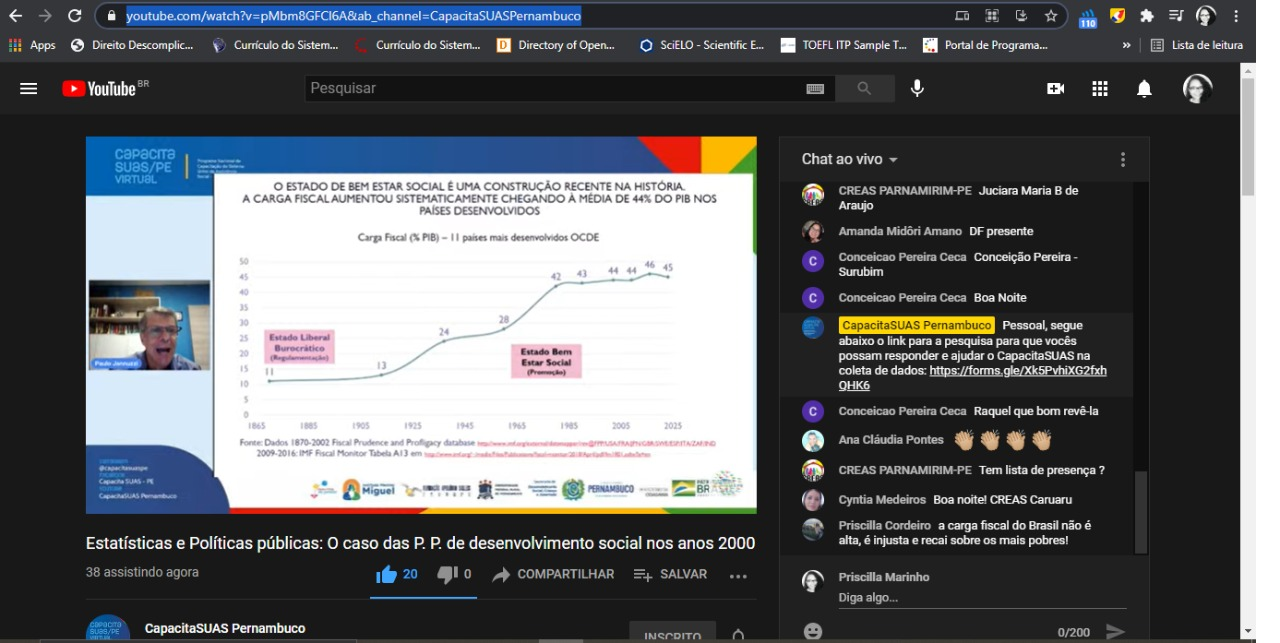Open the create video camera icon
The image size is (1280, 643).
(1055, 88)
